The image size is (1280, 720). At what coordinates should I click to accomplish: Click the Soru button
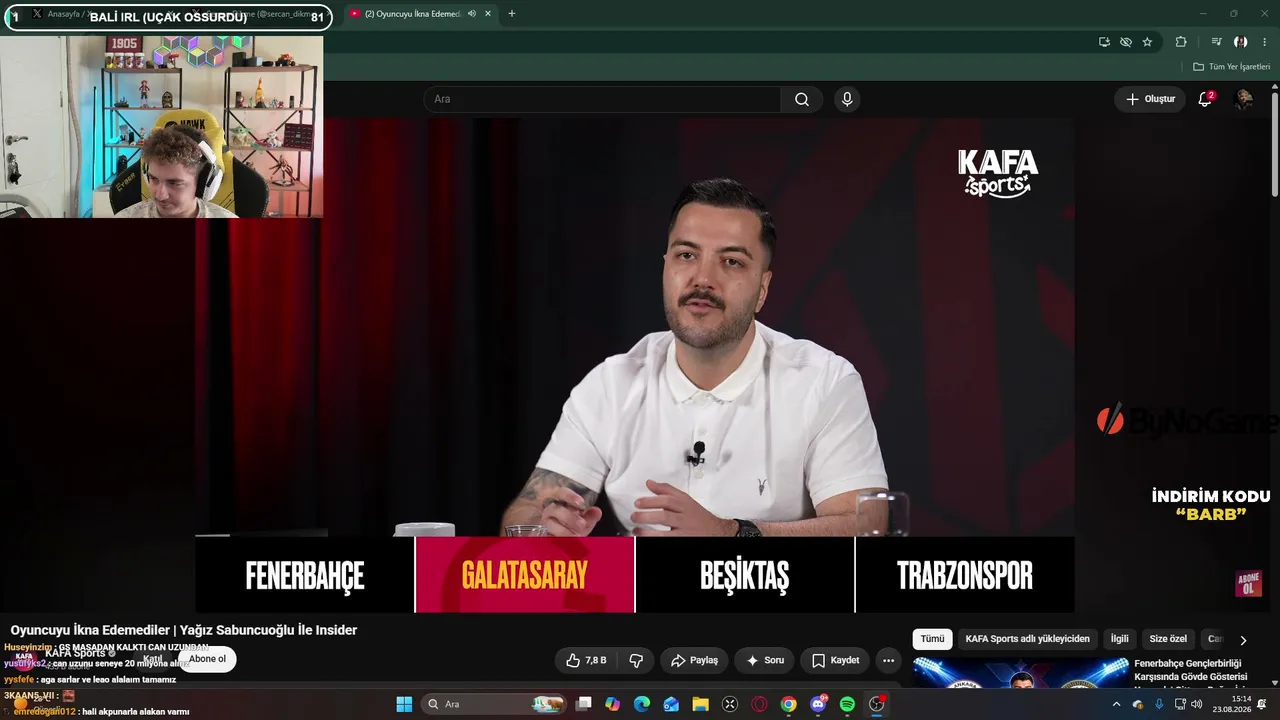pyautogui.click(x=765, y=660)
